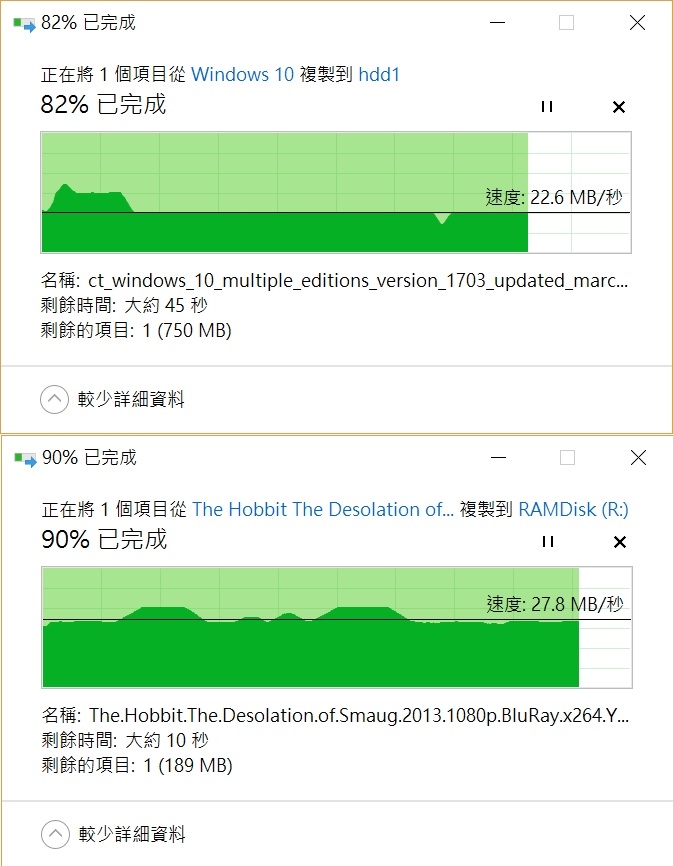673x866 pixels.
Task: Minimize the 82% complete copy window
Action: pos(497,23)
